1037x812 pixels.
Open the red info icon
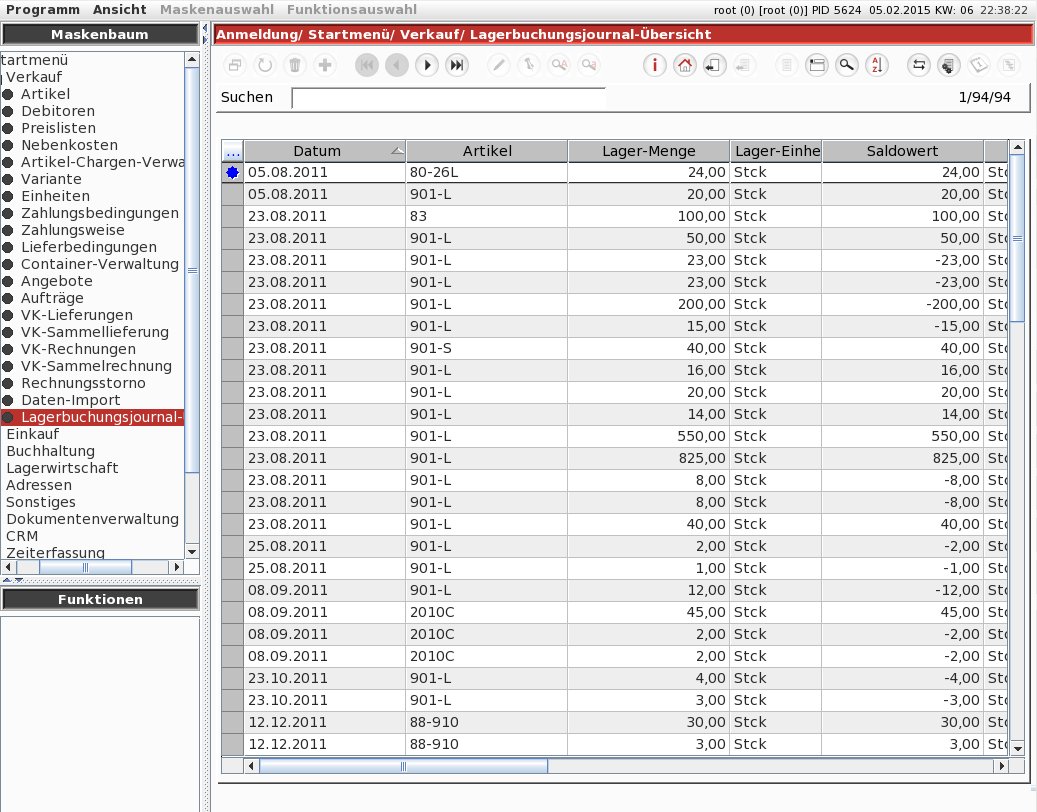click(x=654, y=65)
